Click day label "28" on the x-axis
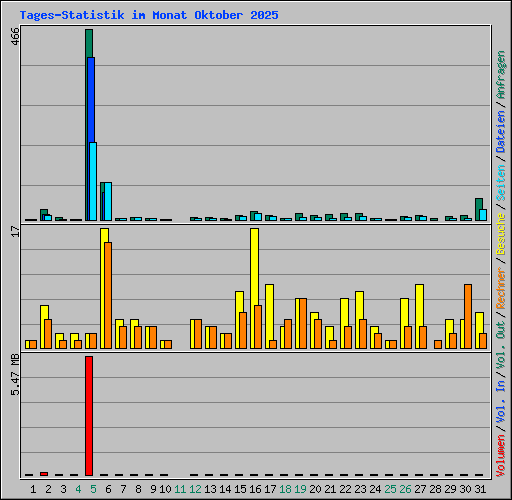Screen dimensions: 512x500 click(435, 489)
